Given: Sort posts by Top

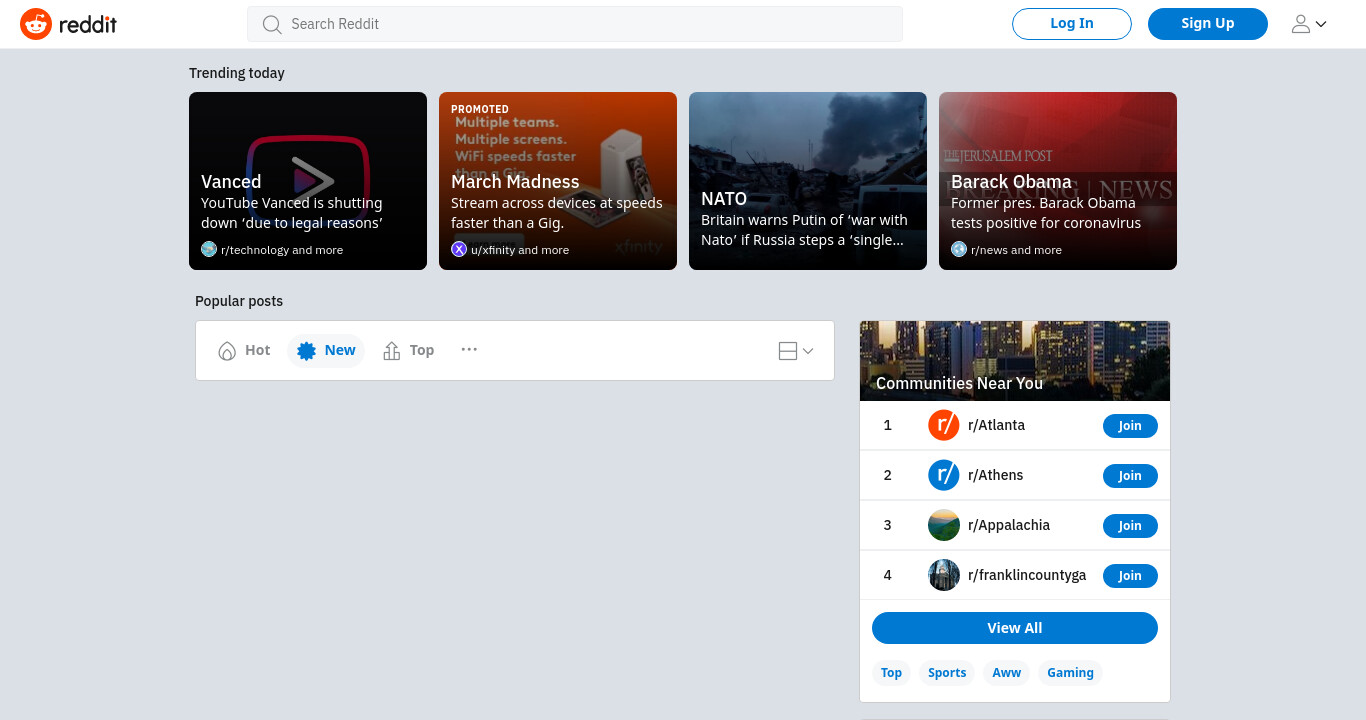Looking at the screenshot, I should 409,350.
